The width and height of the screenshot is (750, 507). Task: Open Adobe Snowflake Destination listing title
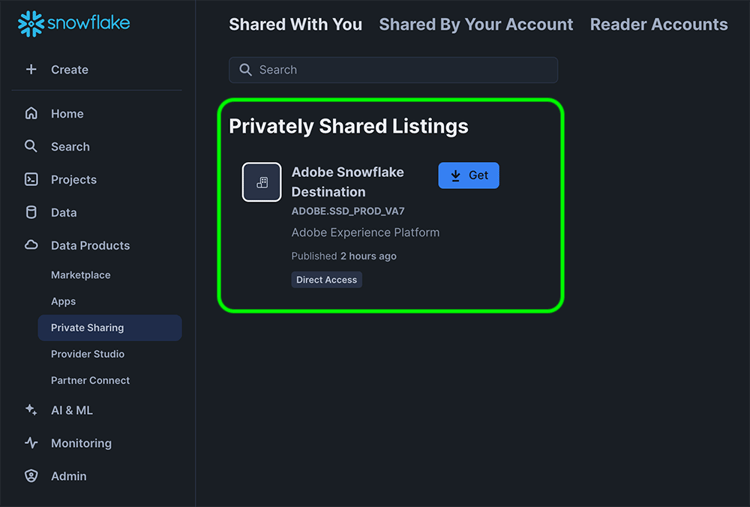point(347,181)
